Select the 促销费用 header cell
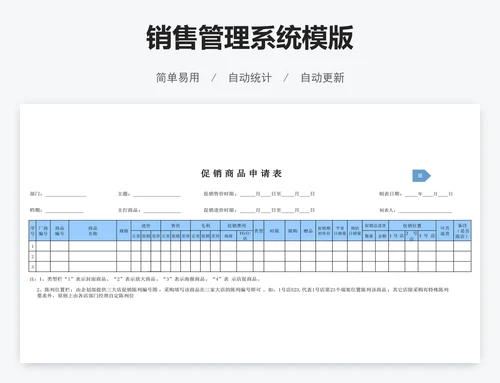The image size is (500, 383). tap(237, 226)
